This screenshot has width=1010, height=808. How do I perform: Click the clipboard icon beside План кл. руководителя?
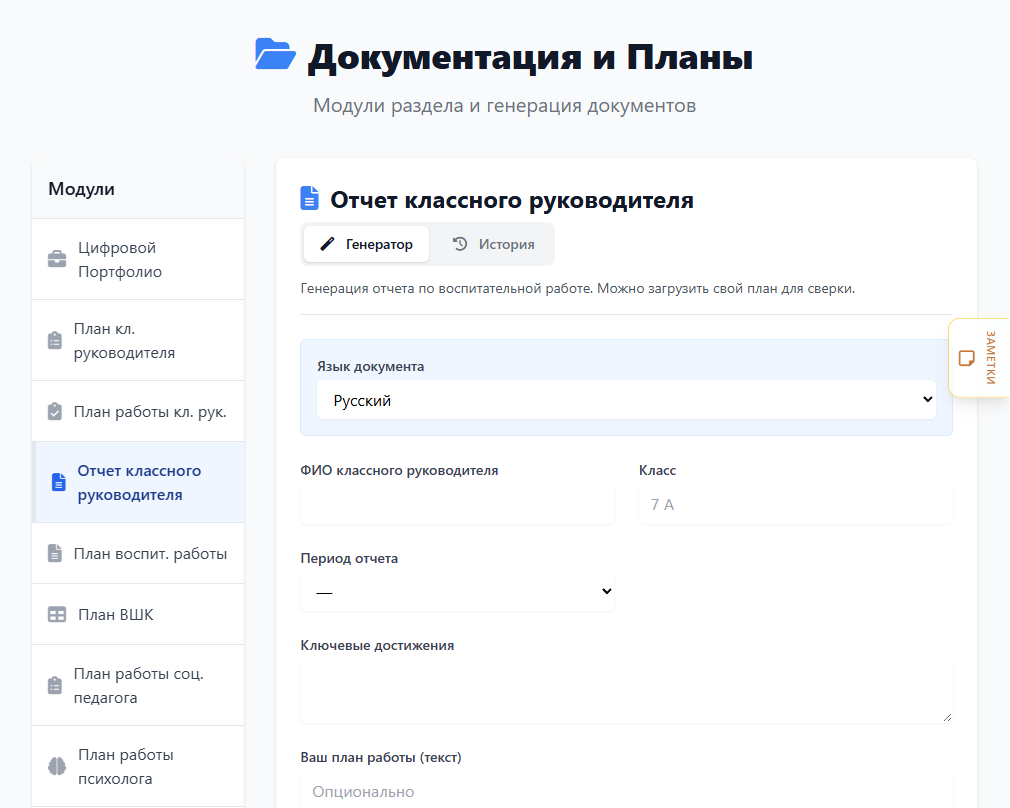point(55,340)
